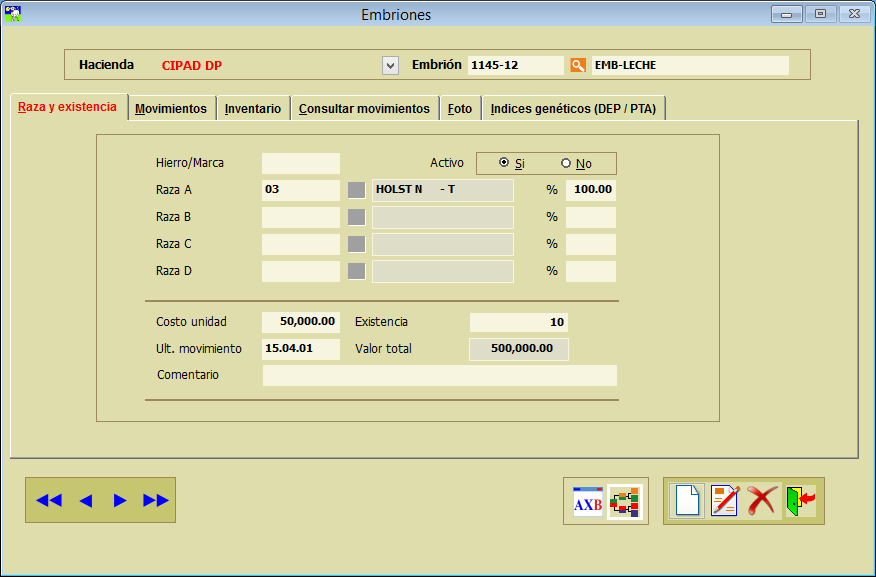Screen dimensions: 876x577
Task: Open the Raza A lookup square button
Action: tap(356, 190)
